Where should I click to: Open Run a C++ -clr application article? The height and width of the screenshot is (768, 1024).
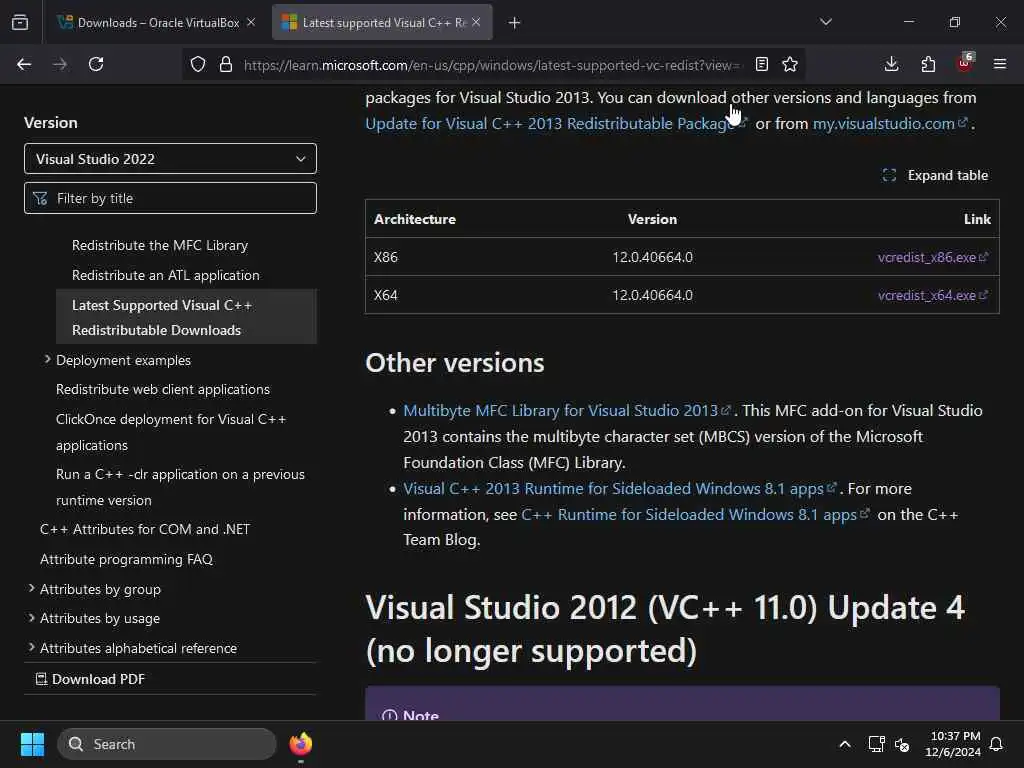[x=180, y=487]
